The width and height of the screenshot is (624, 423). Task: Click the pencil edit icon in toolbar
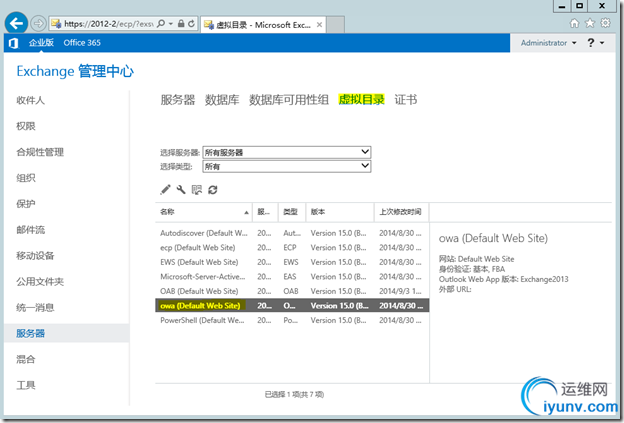[165, 189]
